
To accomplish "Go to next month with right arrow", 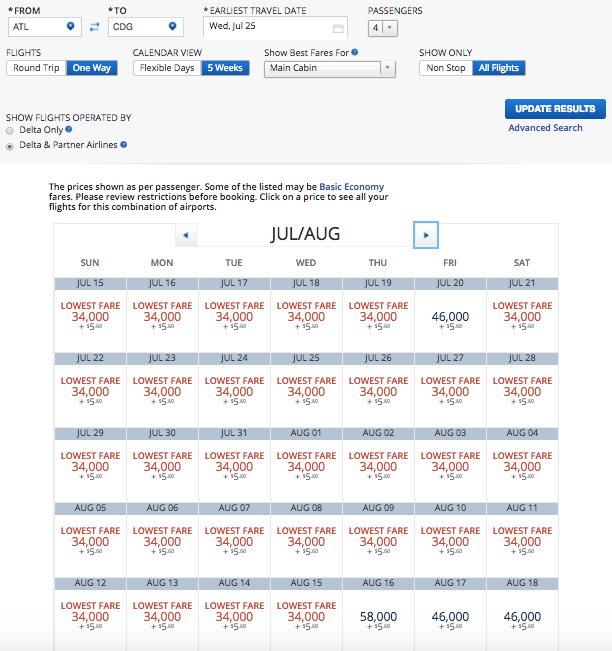I will pos(426,235).
